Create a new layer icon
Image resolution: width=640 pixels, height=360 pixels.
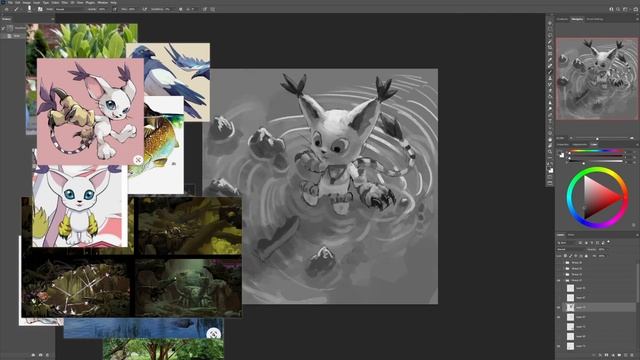(626, 355)
